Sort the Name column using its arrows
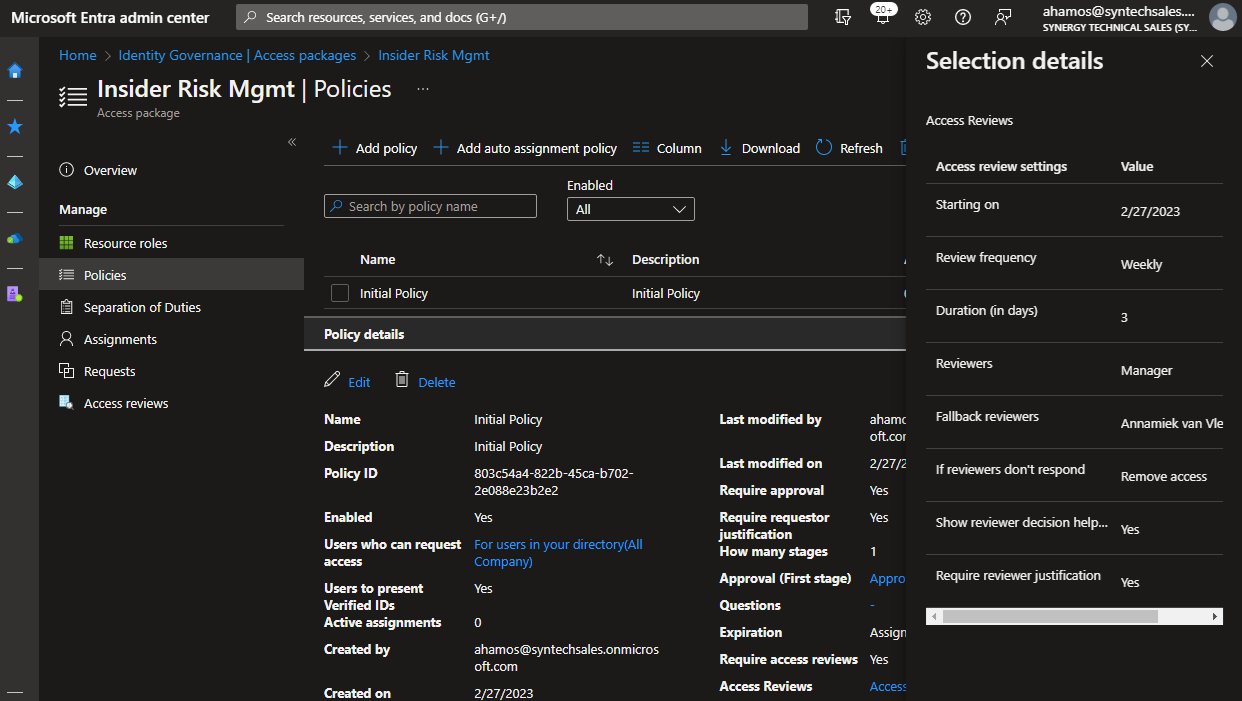Image resolution: width=1242 pixels, height=701 pixels. pos(605,259)
